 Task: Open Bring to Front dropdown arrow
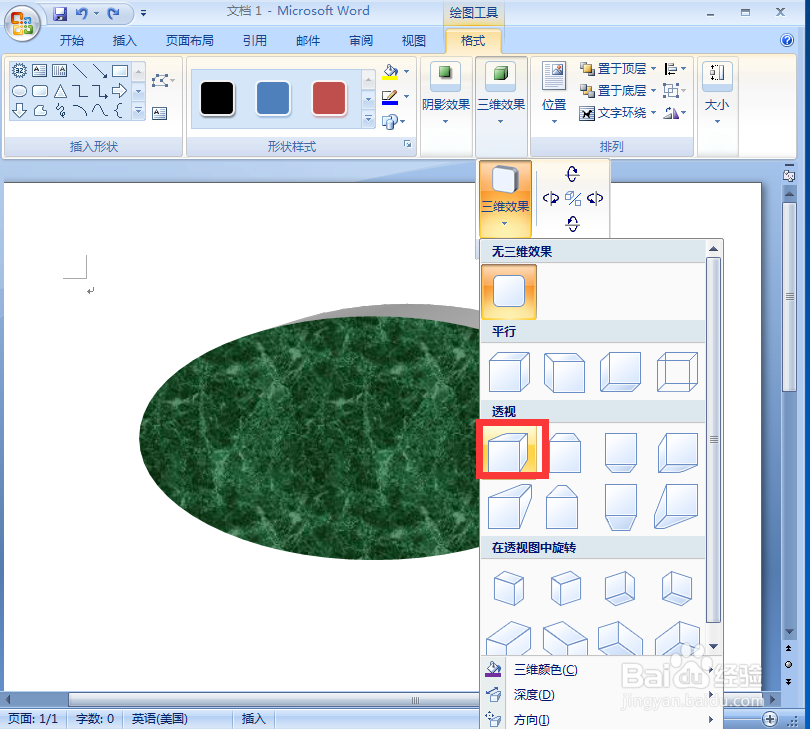pyautogui.click(x=653, y=69)
